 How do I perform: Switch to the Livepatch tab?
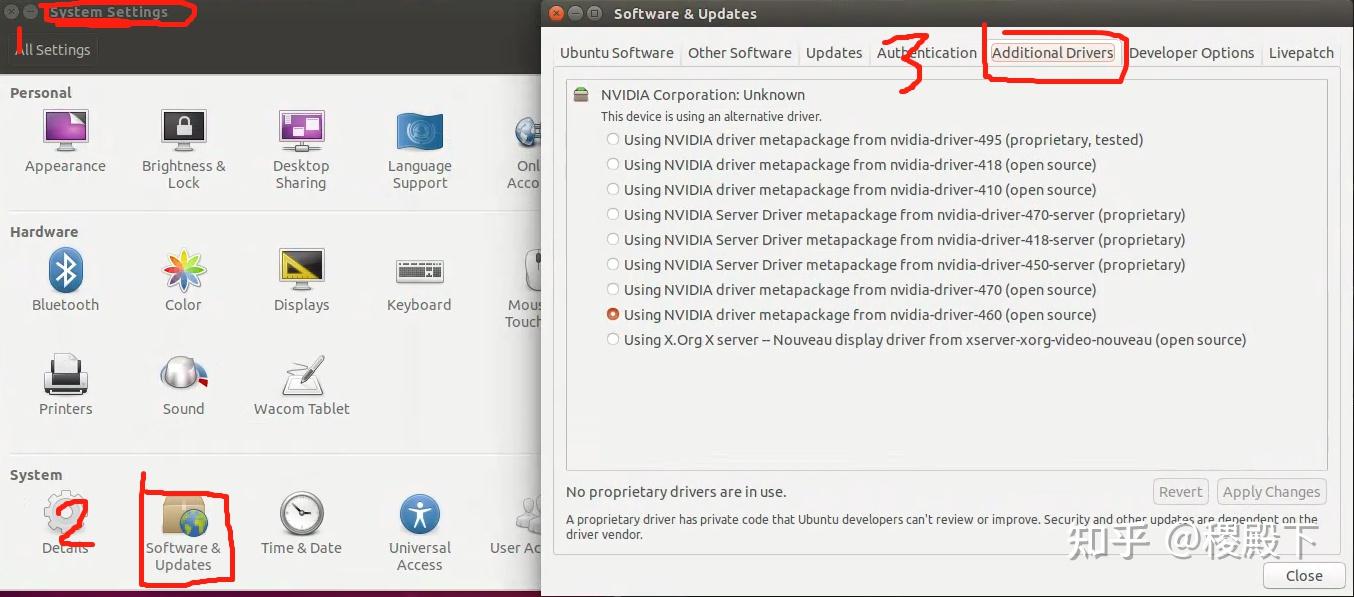pyautogui.click(x=1301, y=53)
